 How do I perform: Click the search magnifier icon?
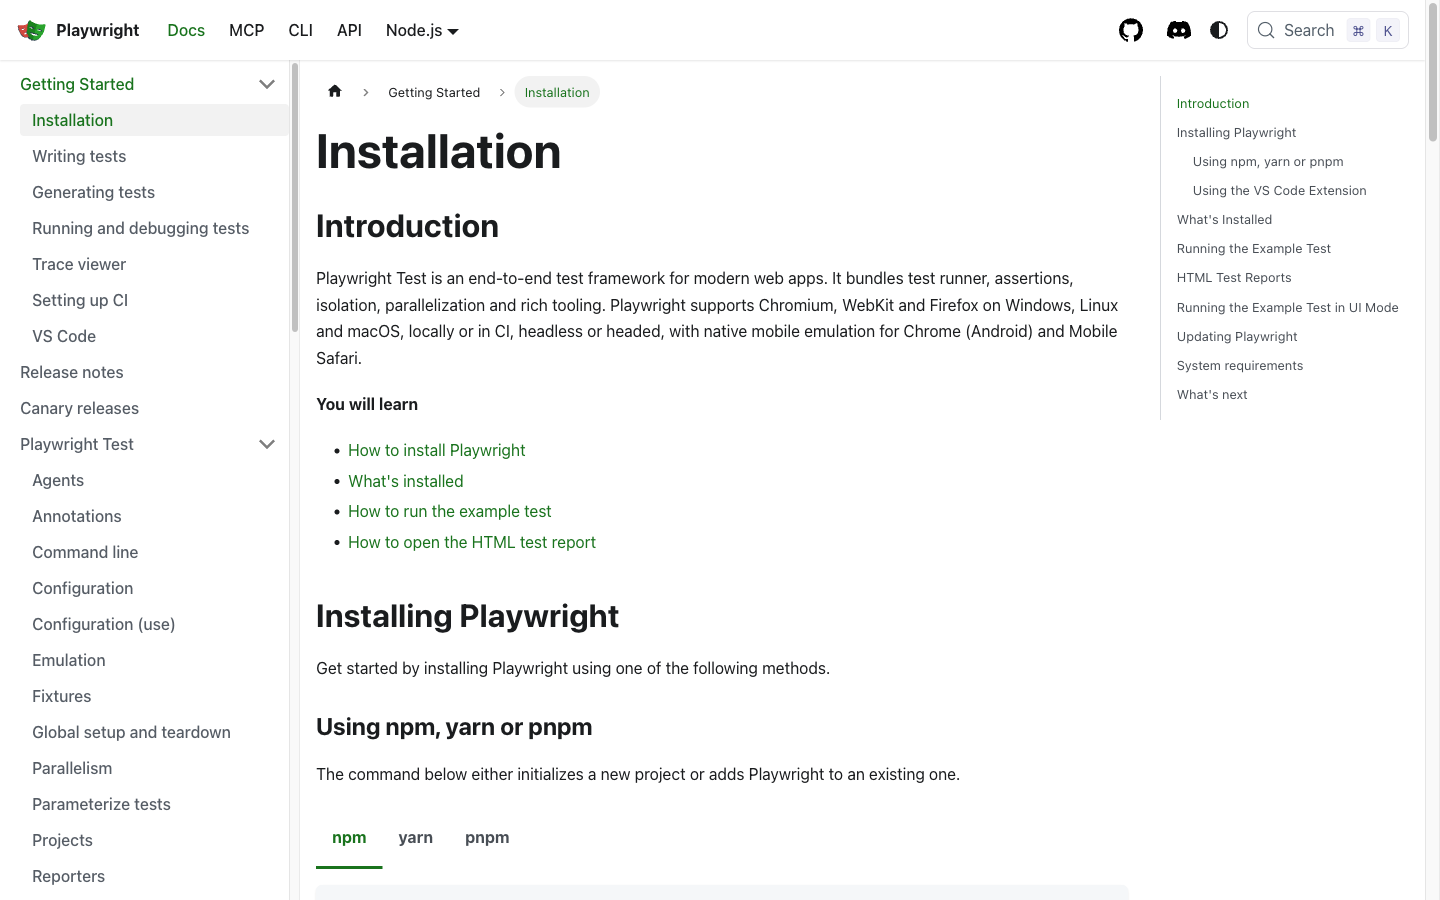[1266, 30]
